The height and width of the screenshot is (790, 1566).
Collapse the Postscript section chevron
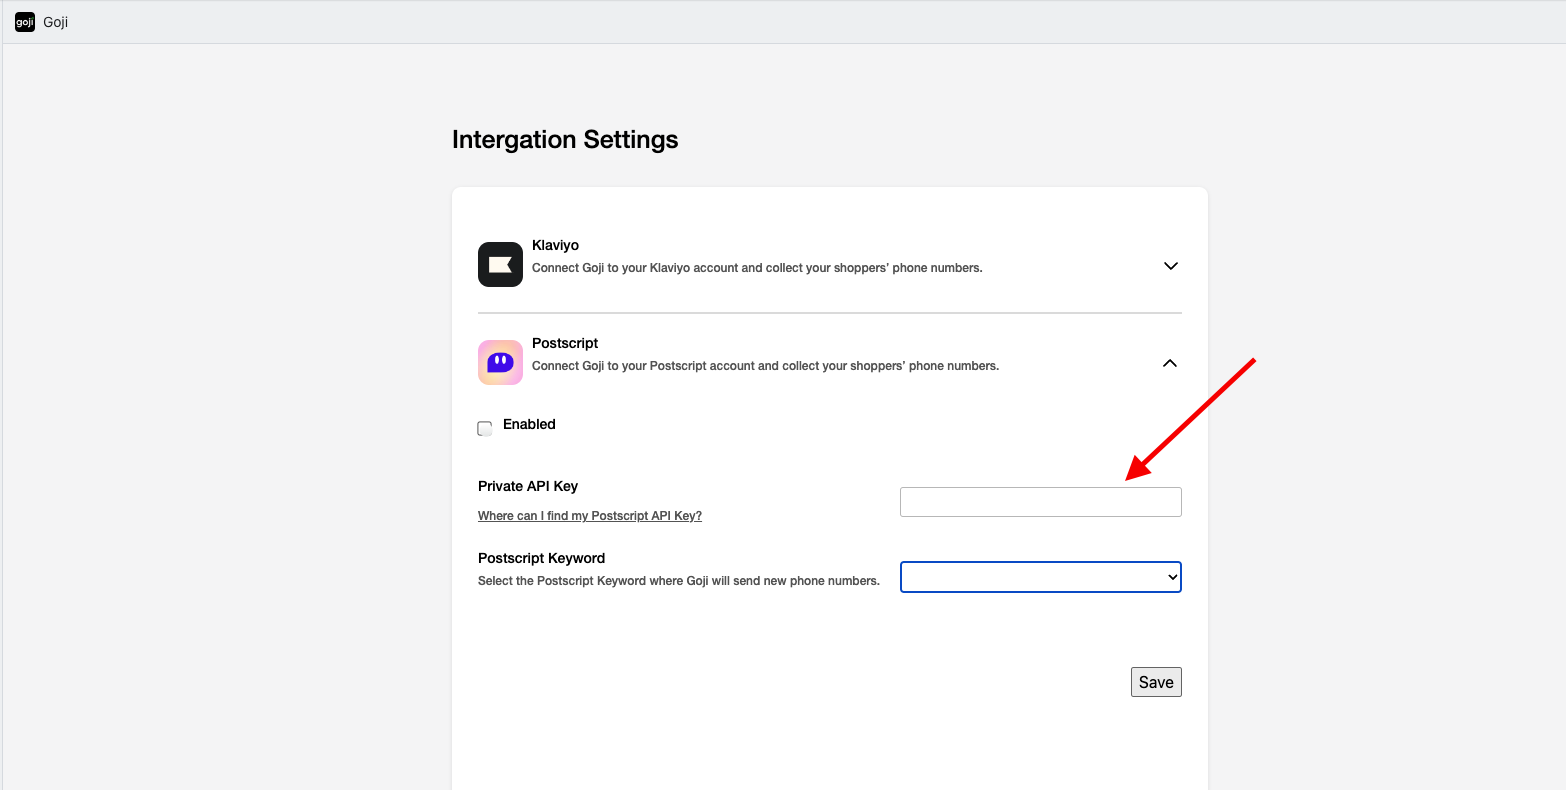tap(1170, 364)
